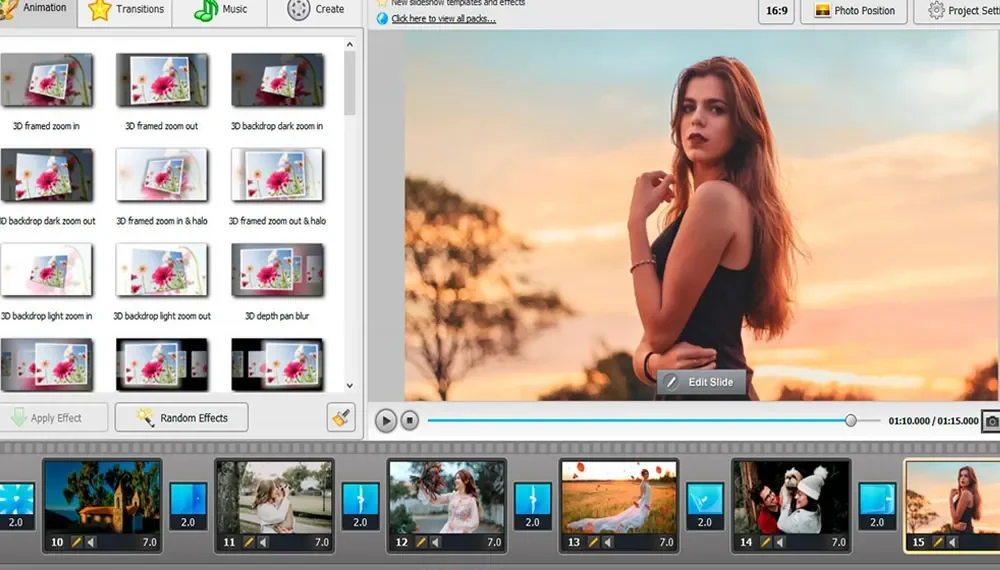This screenshot has width=1000, height=570.
Task: Click the clear effects brush icon
Action: [341, 418]
